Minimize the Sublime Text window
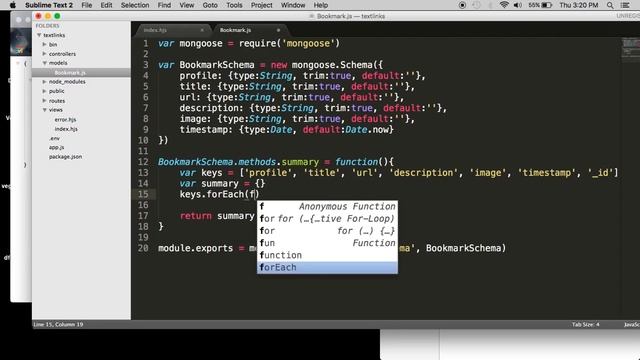Viewport: 640px width, 360px height. [x=48, y=16]
